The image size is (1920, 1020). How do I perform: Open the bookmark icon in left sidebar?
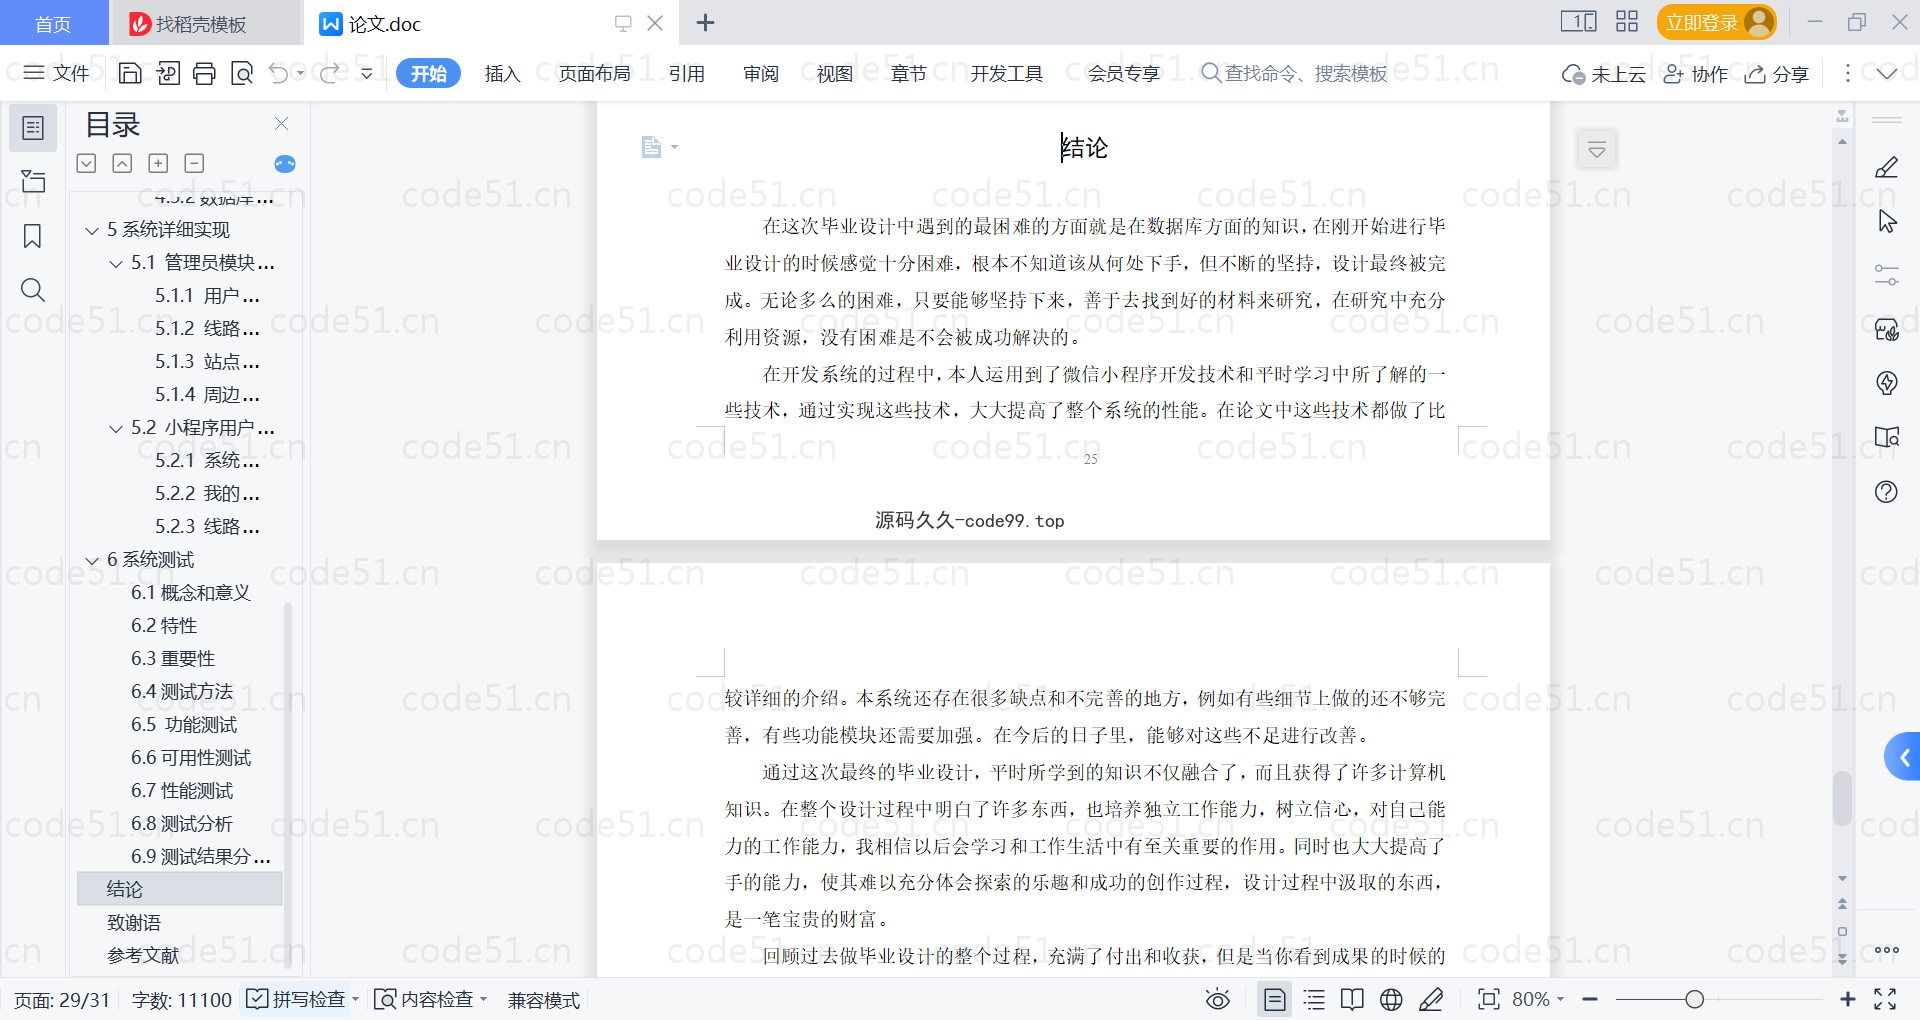tap(33, 236)
